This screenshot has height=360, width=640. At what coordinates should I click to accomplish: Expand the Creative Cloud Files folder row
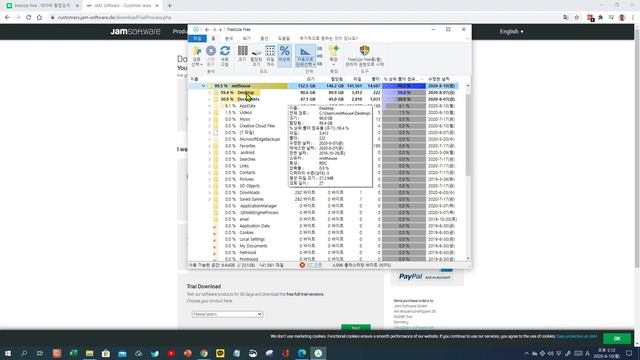(x=210, y=126)
